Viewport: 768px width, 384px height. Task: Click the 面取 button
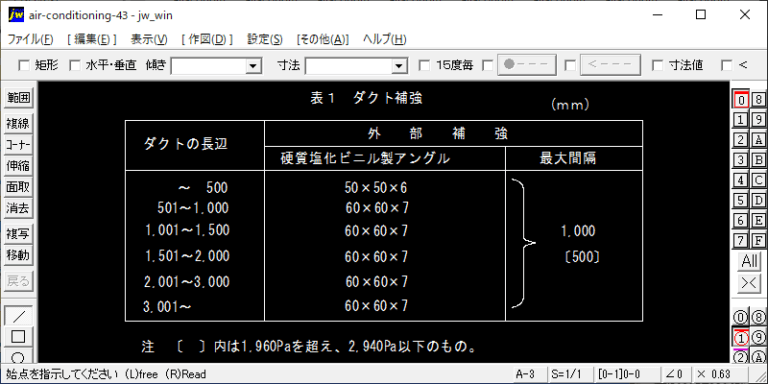click(18, 187)
